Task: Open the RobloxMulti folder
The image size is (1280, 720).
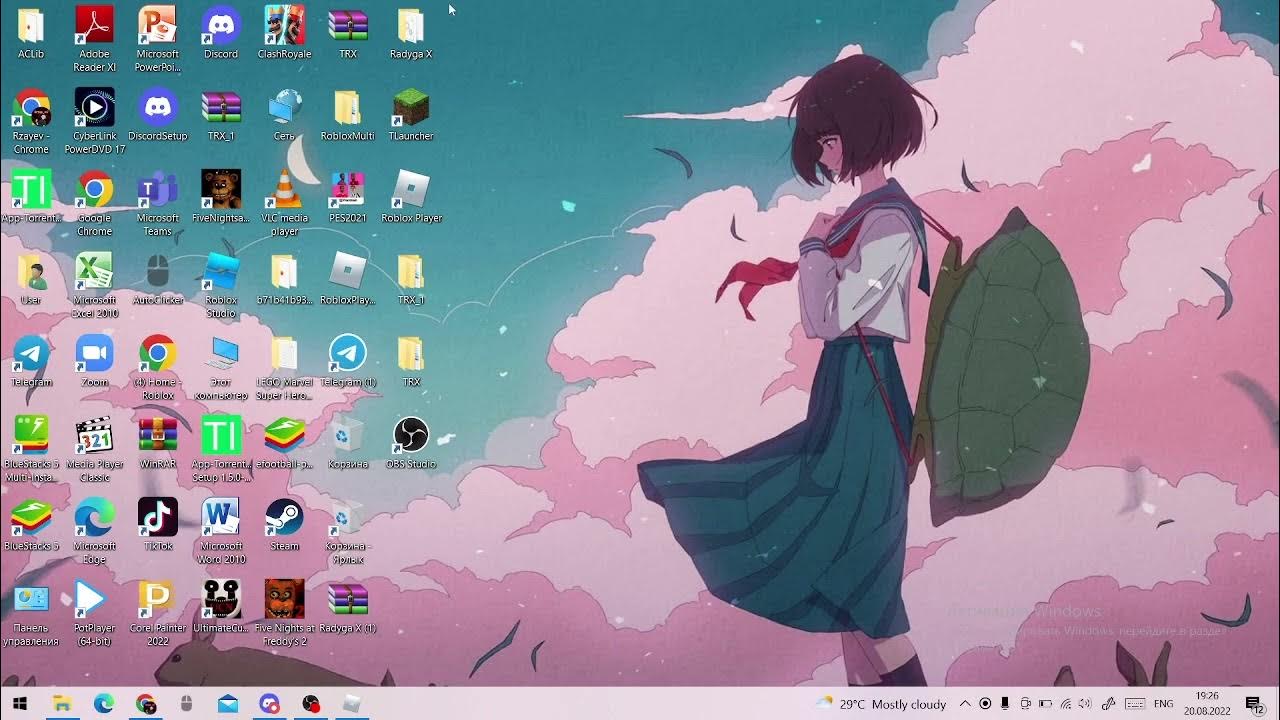Action: (348, 115)
